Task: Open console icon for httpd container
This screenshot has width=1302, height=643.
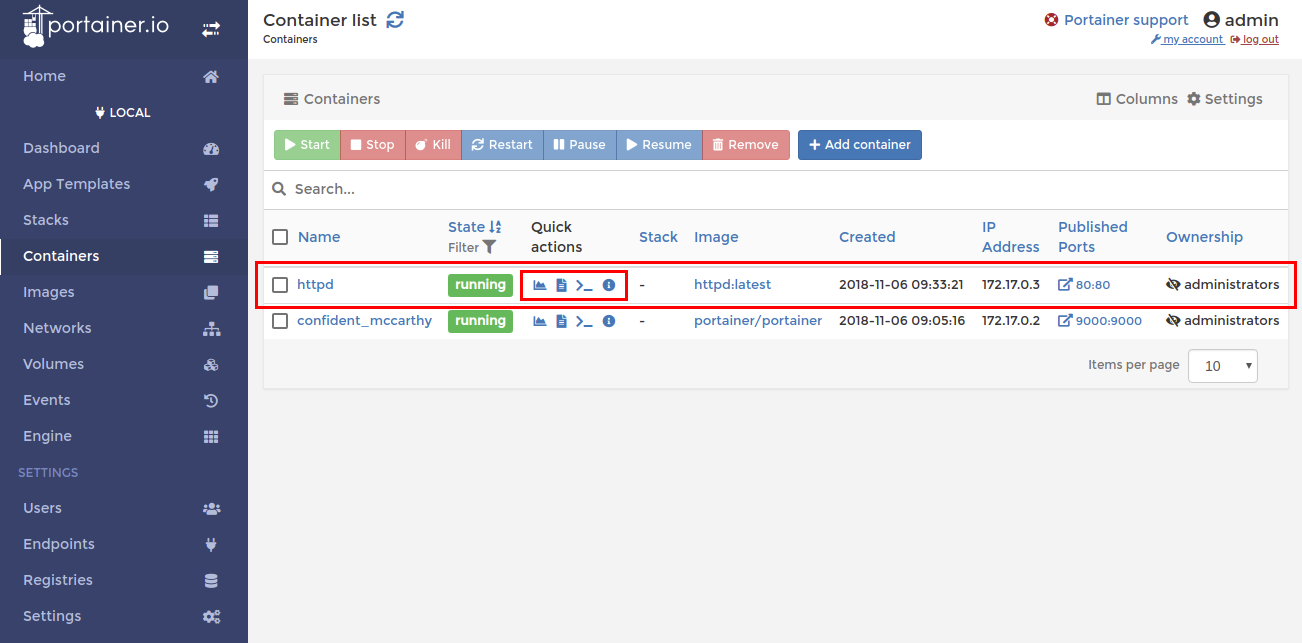Action: point(584,285)
